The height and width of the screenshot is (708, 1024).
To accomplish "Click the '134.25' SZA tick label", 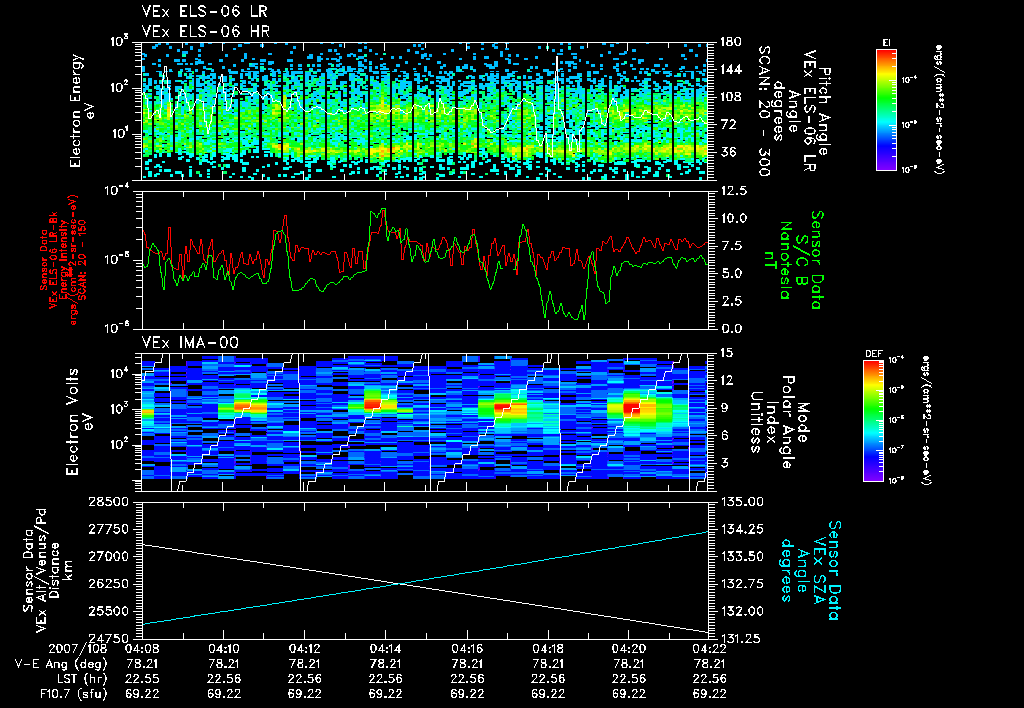I will point(741,529).
